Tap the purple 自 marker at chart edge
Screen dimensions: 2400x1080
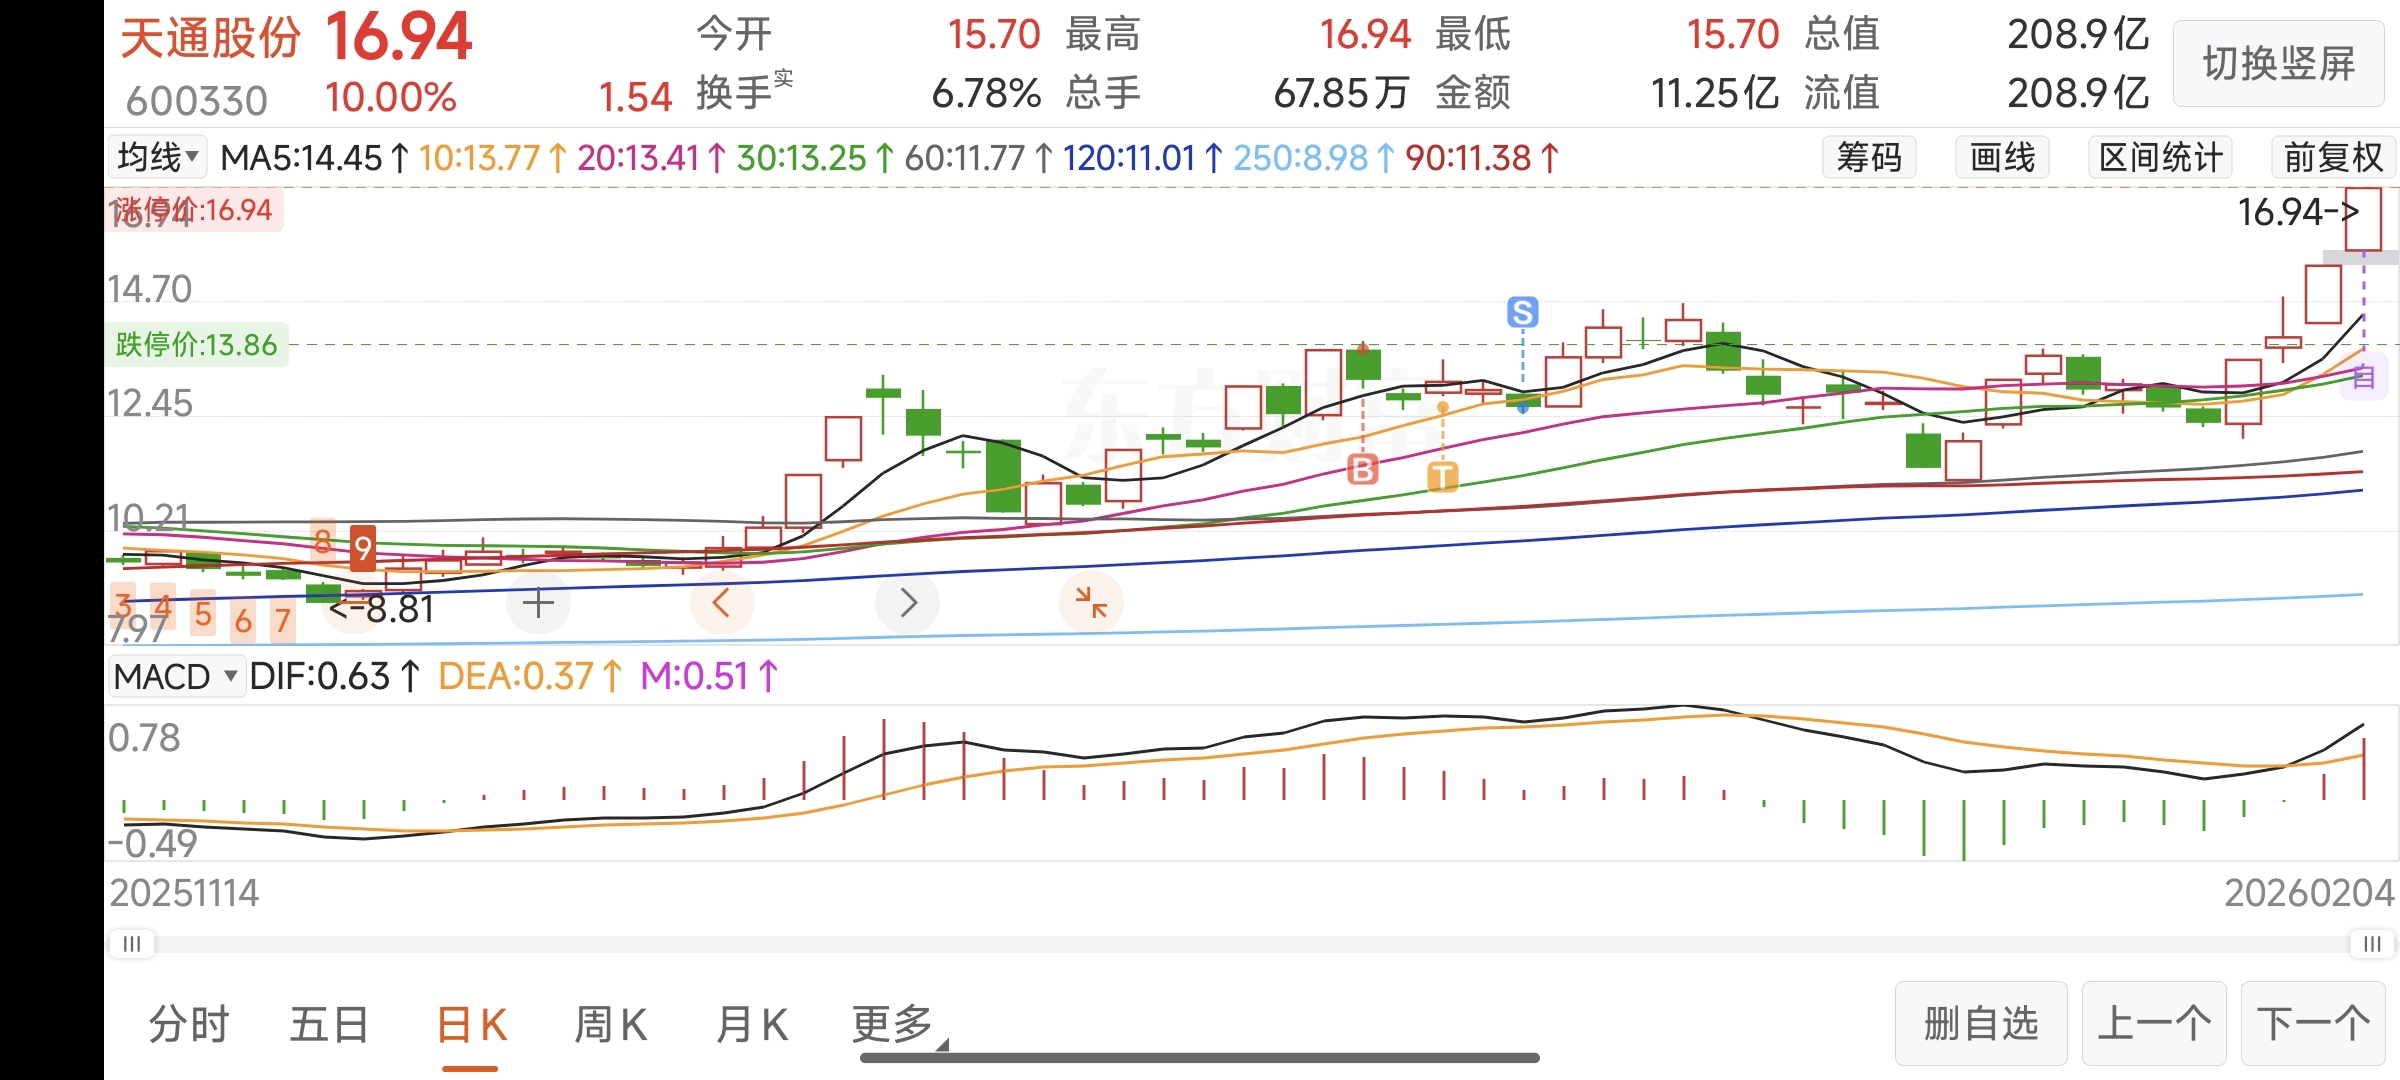click(2364, 378)
